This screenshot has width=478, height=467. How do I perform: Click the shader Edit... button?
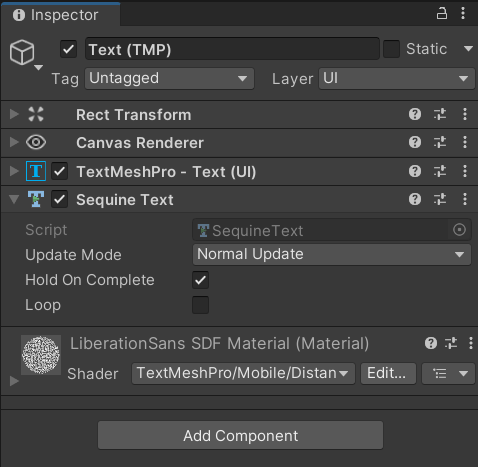388,373
